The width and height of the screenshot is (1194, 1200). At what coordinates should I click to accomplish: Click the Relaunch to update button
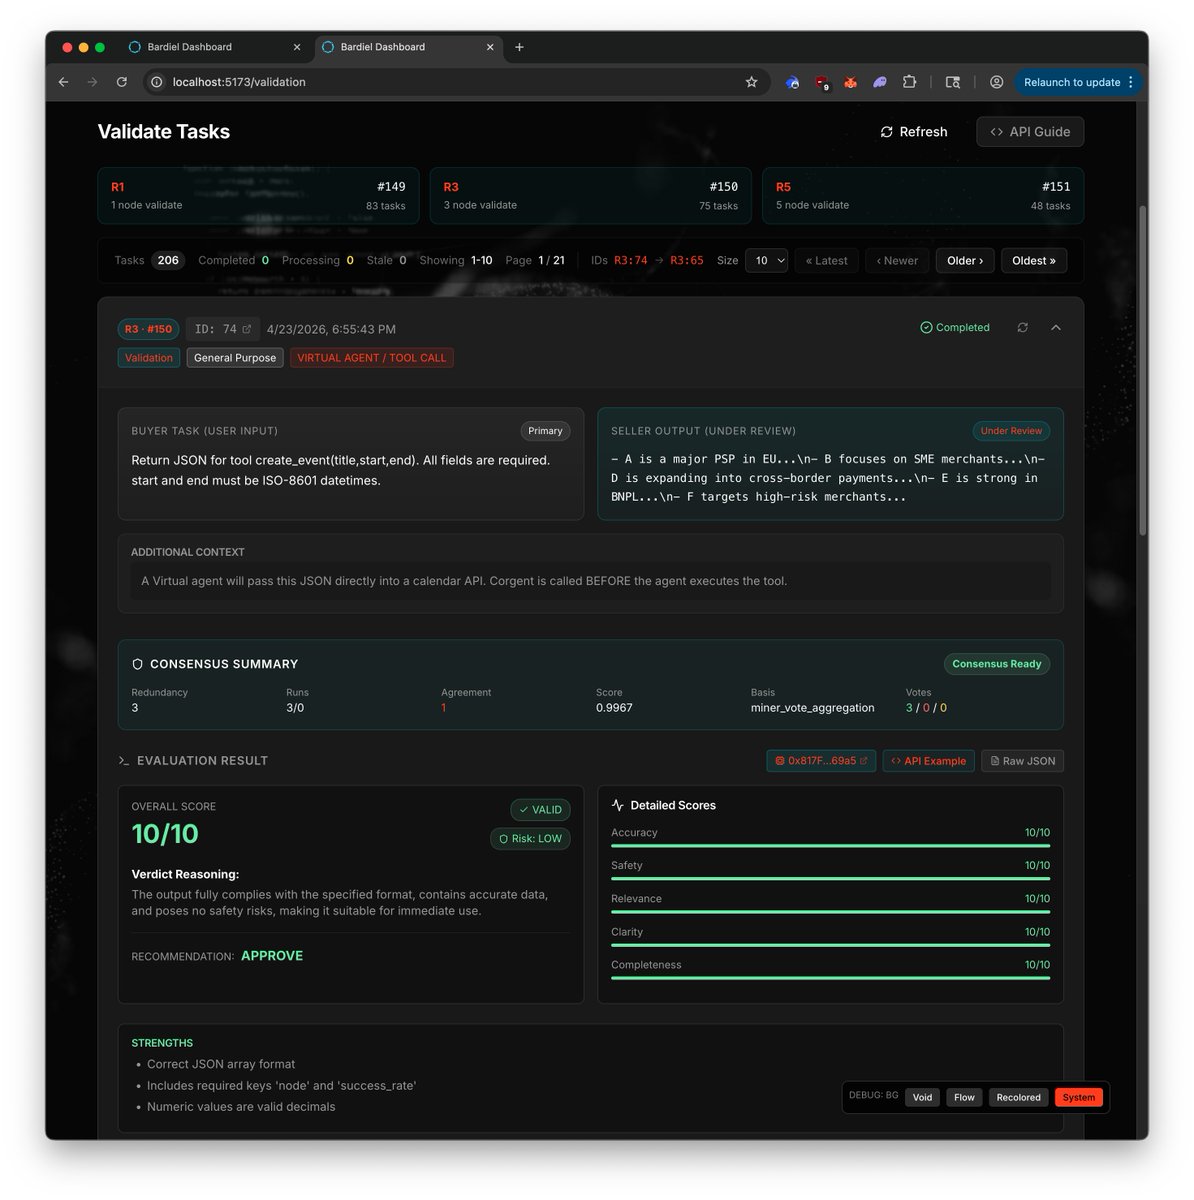[x=1079, y=82]
